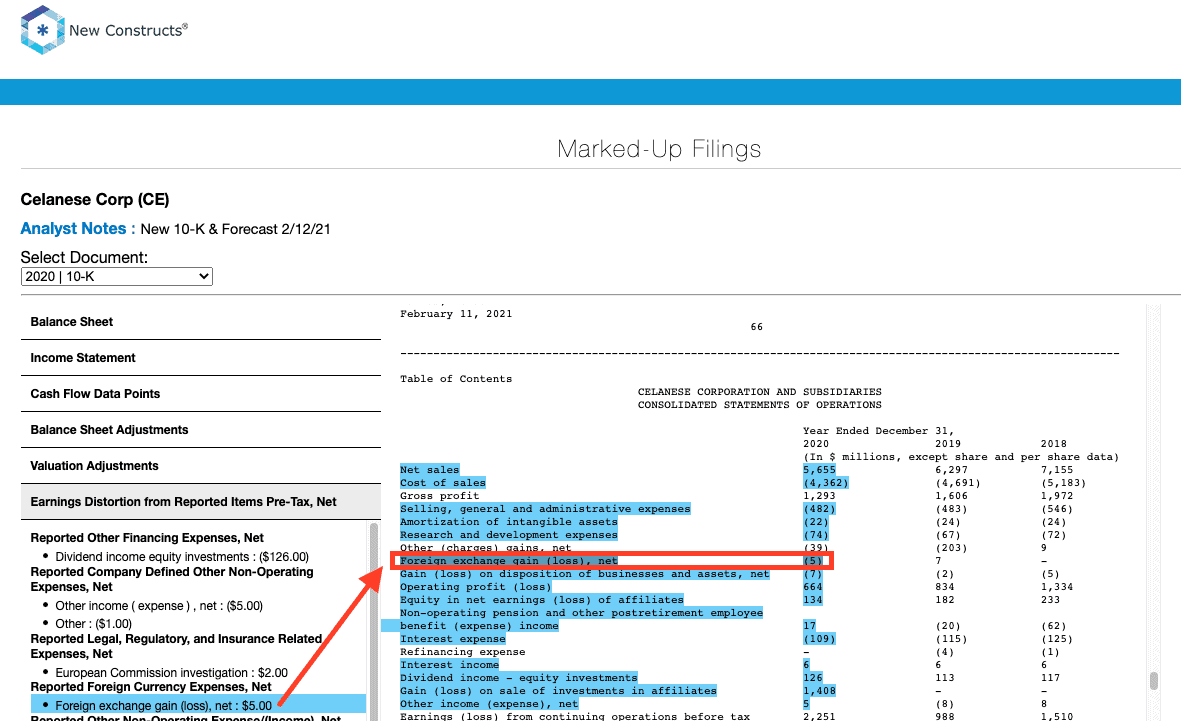Click the Celanese Corp (CE) company heading
Screen dimensions: 1181x721
pyautogui.click(x=95, y=200)
